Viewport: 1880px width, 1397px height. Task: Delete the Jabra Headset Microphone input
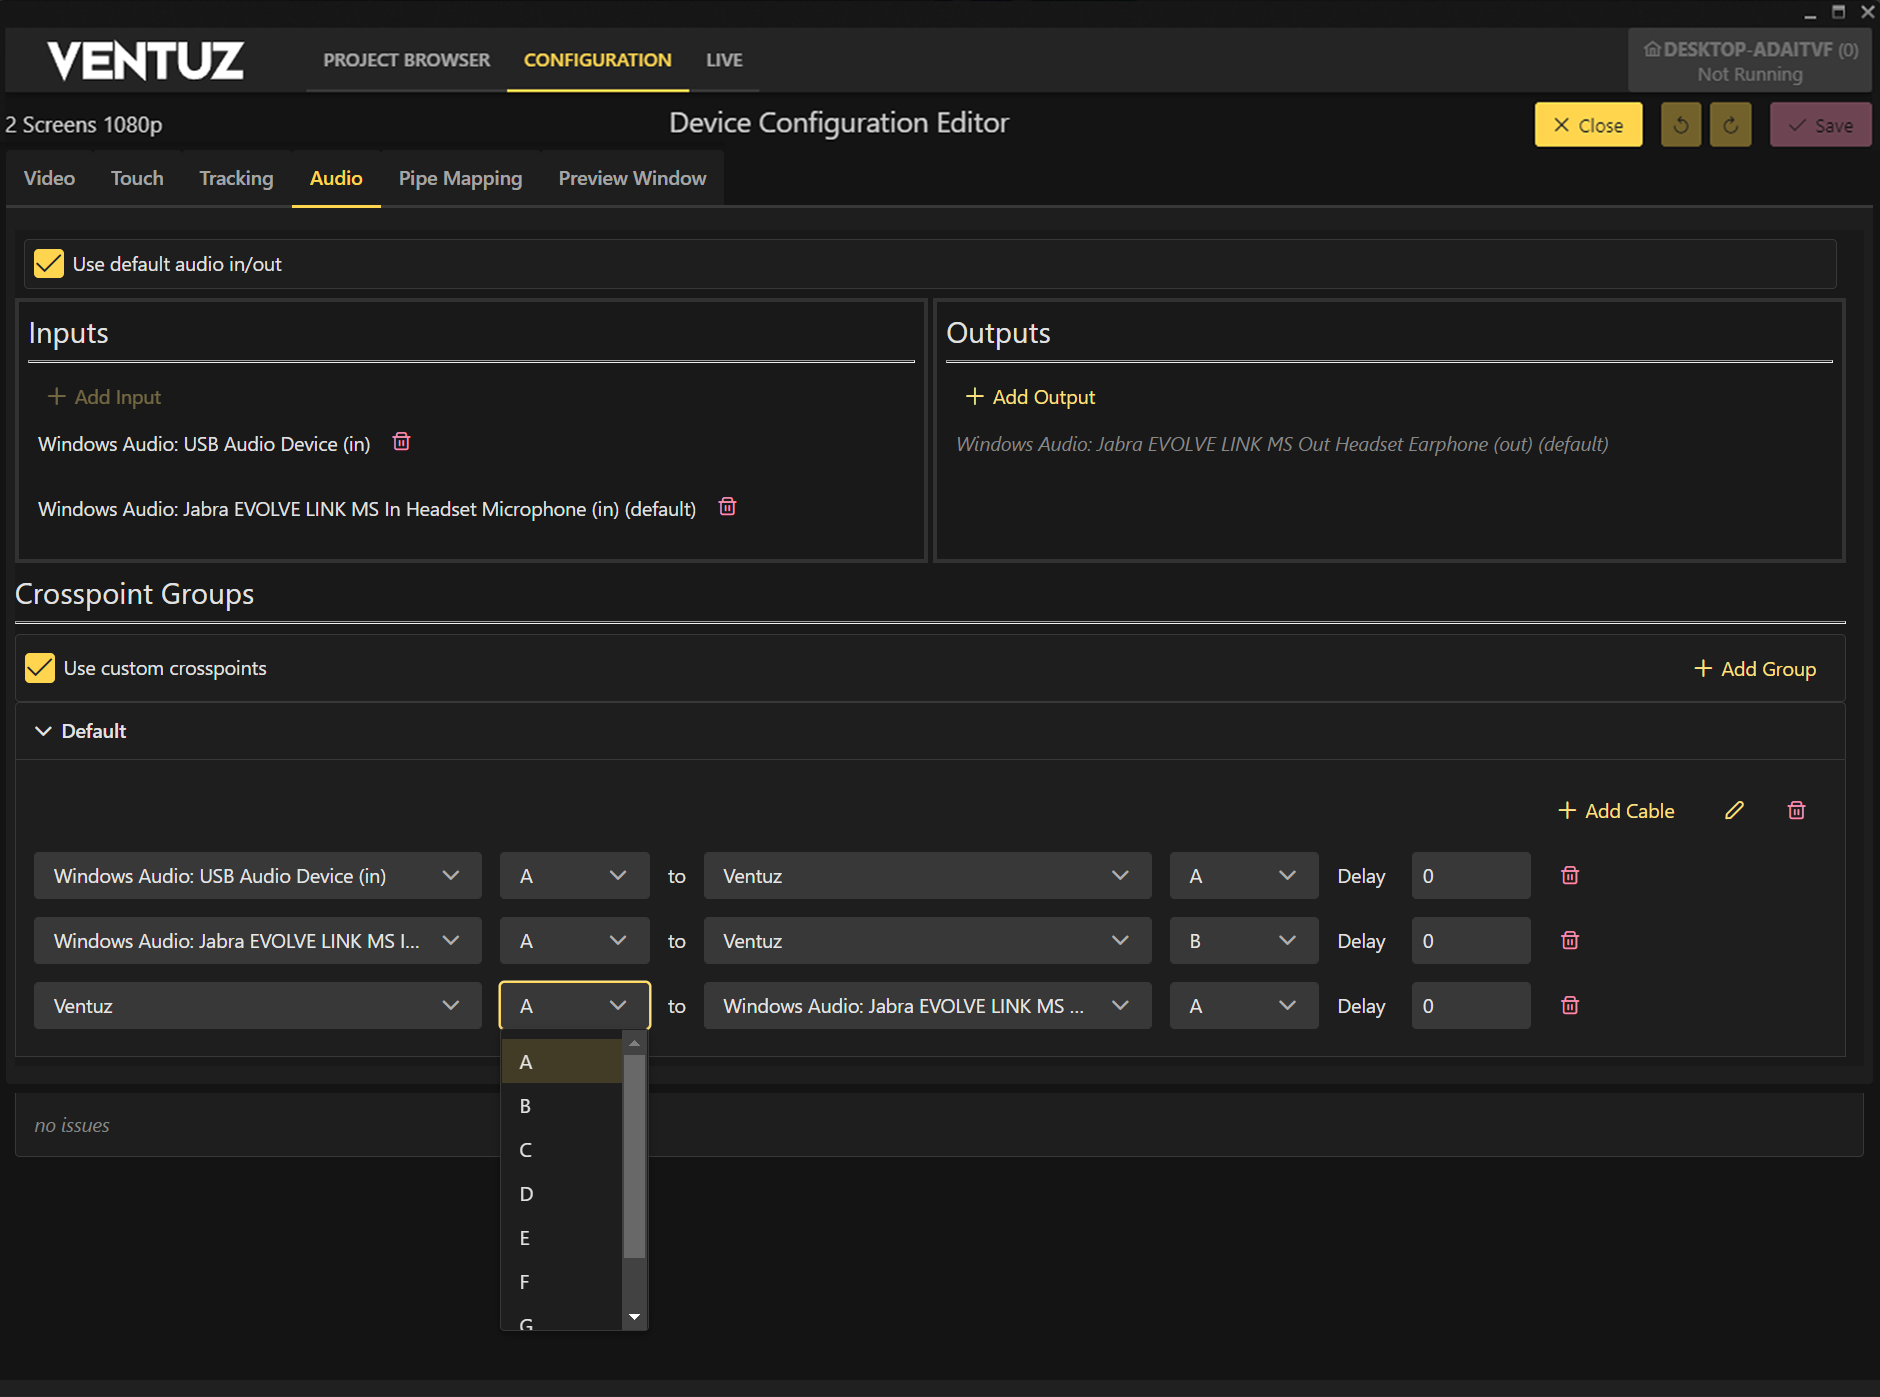click(x=727, y=507)
